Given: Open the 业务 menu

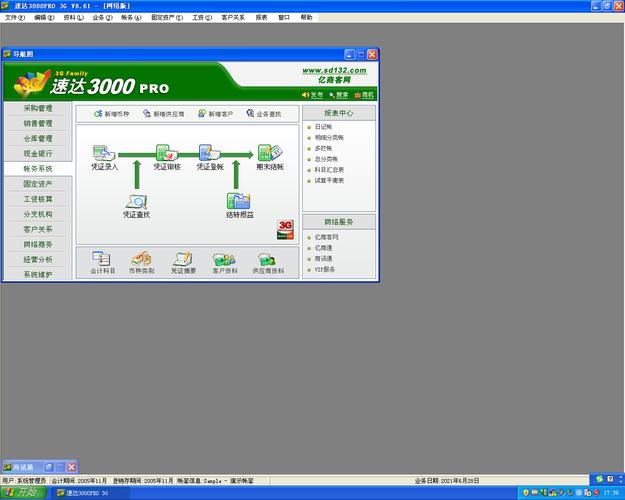Looking at the screenshot, I should tap(102, 18).
